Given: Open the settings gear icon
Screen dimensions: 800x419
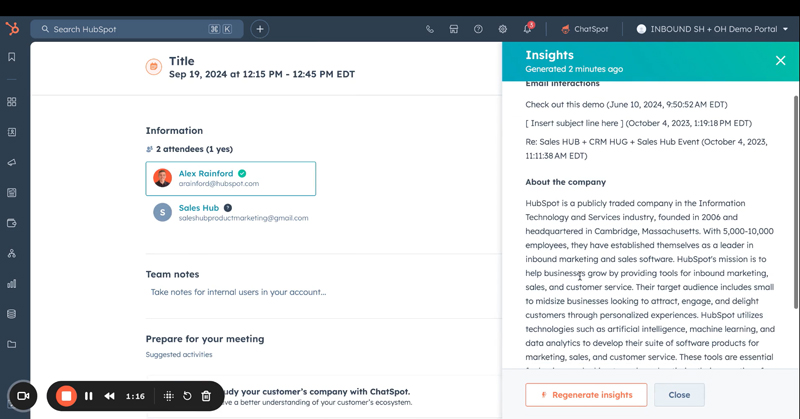Looking at the screenshot, I should tap(503, 29).
